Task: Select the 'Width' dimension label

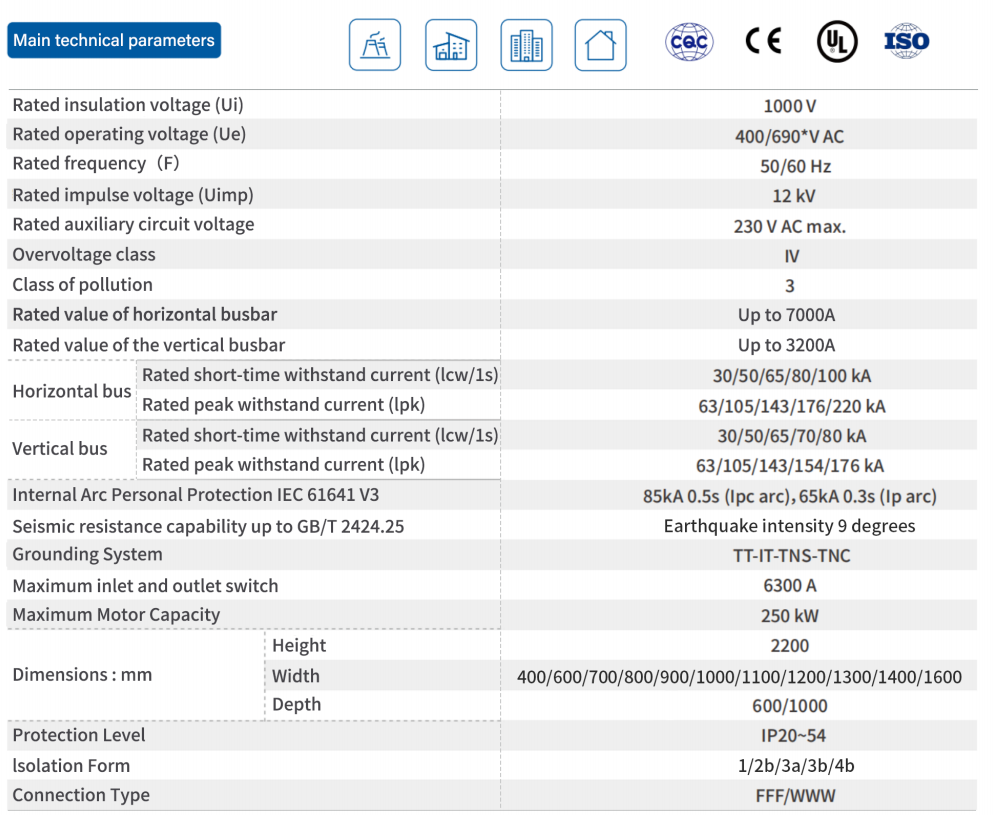Action: click(295, 676)
